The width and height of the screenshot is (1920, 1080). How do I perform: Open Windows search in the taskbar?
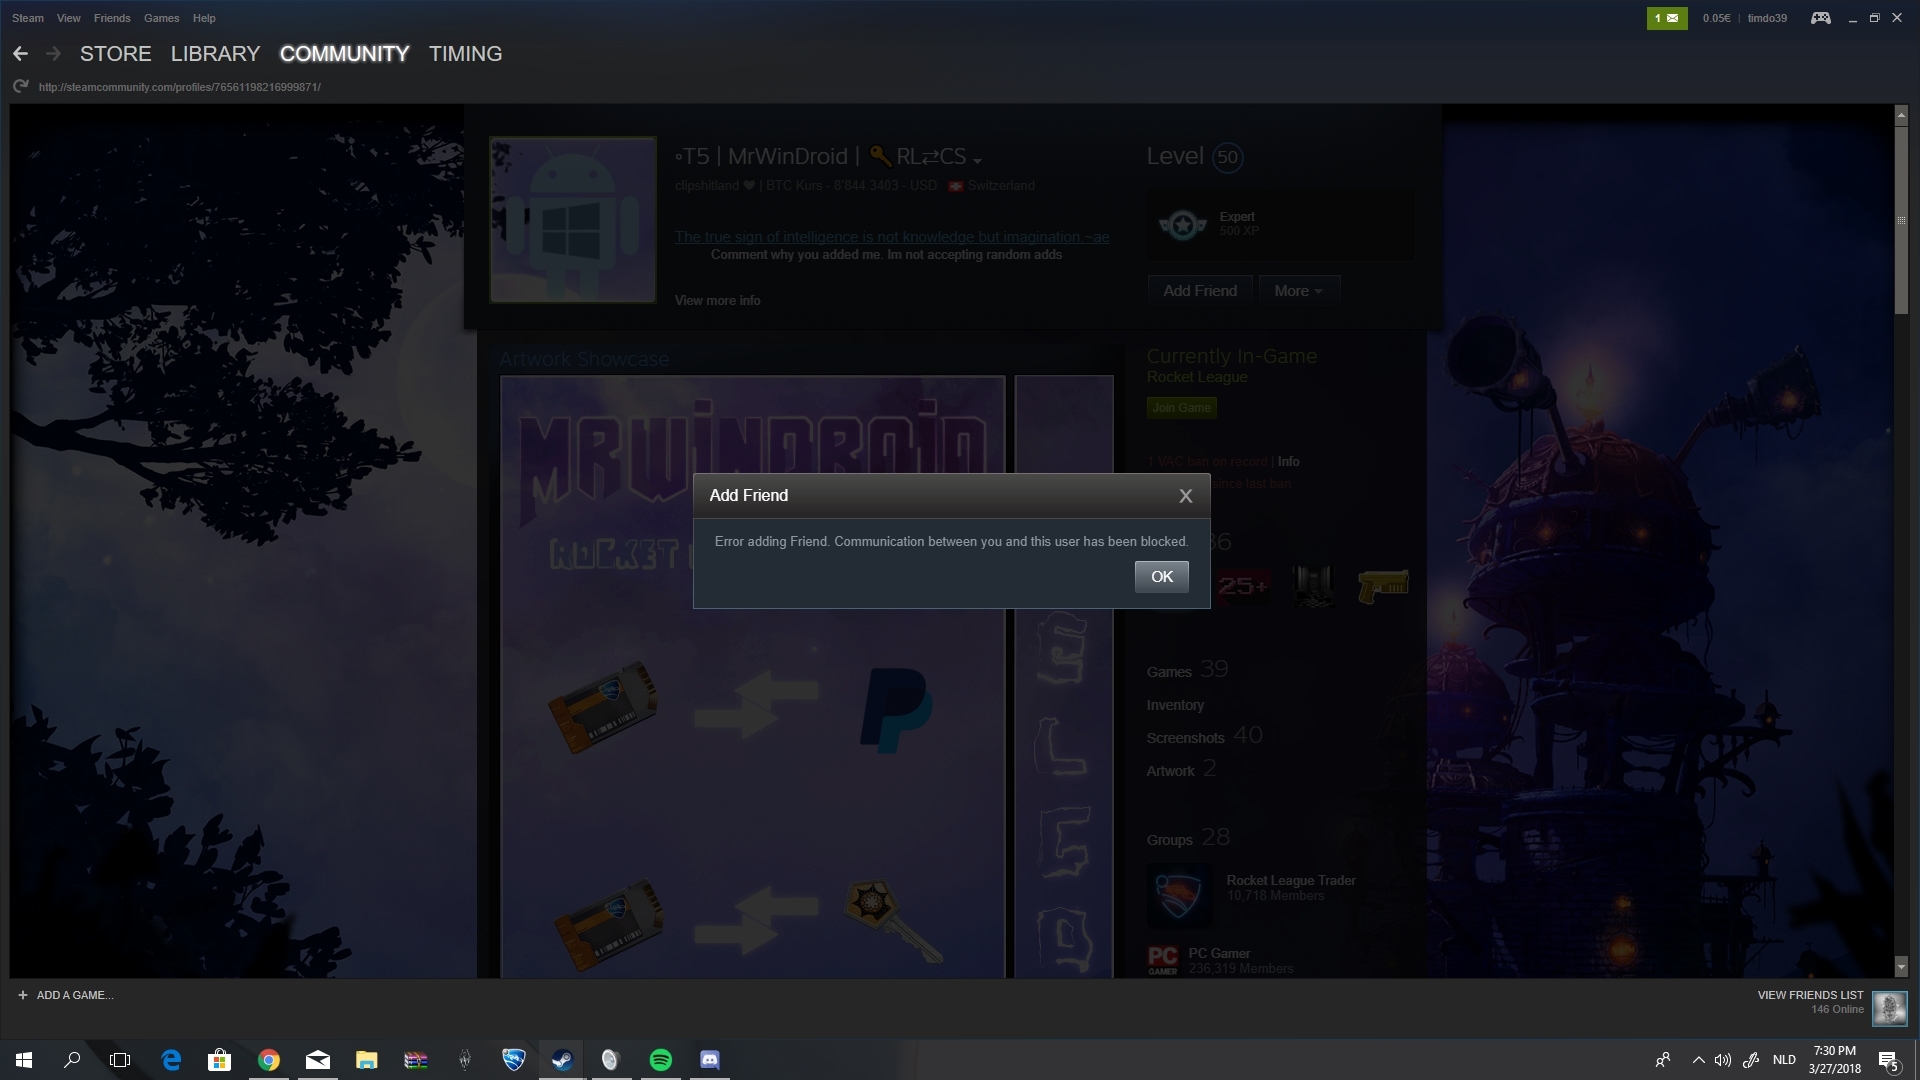72,1060
